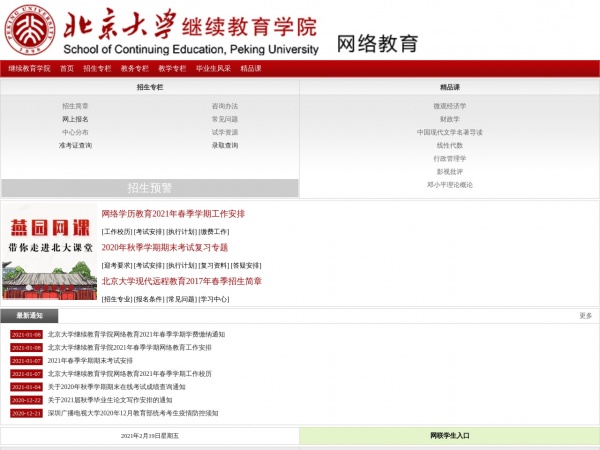The height and width of the screenshot is (450, 600).
Task: Open 2020年秋季学期期末考试复习专题 headline
Action: pyautogui.click(x=165, y=248)
